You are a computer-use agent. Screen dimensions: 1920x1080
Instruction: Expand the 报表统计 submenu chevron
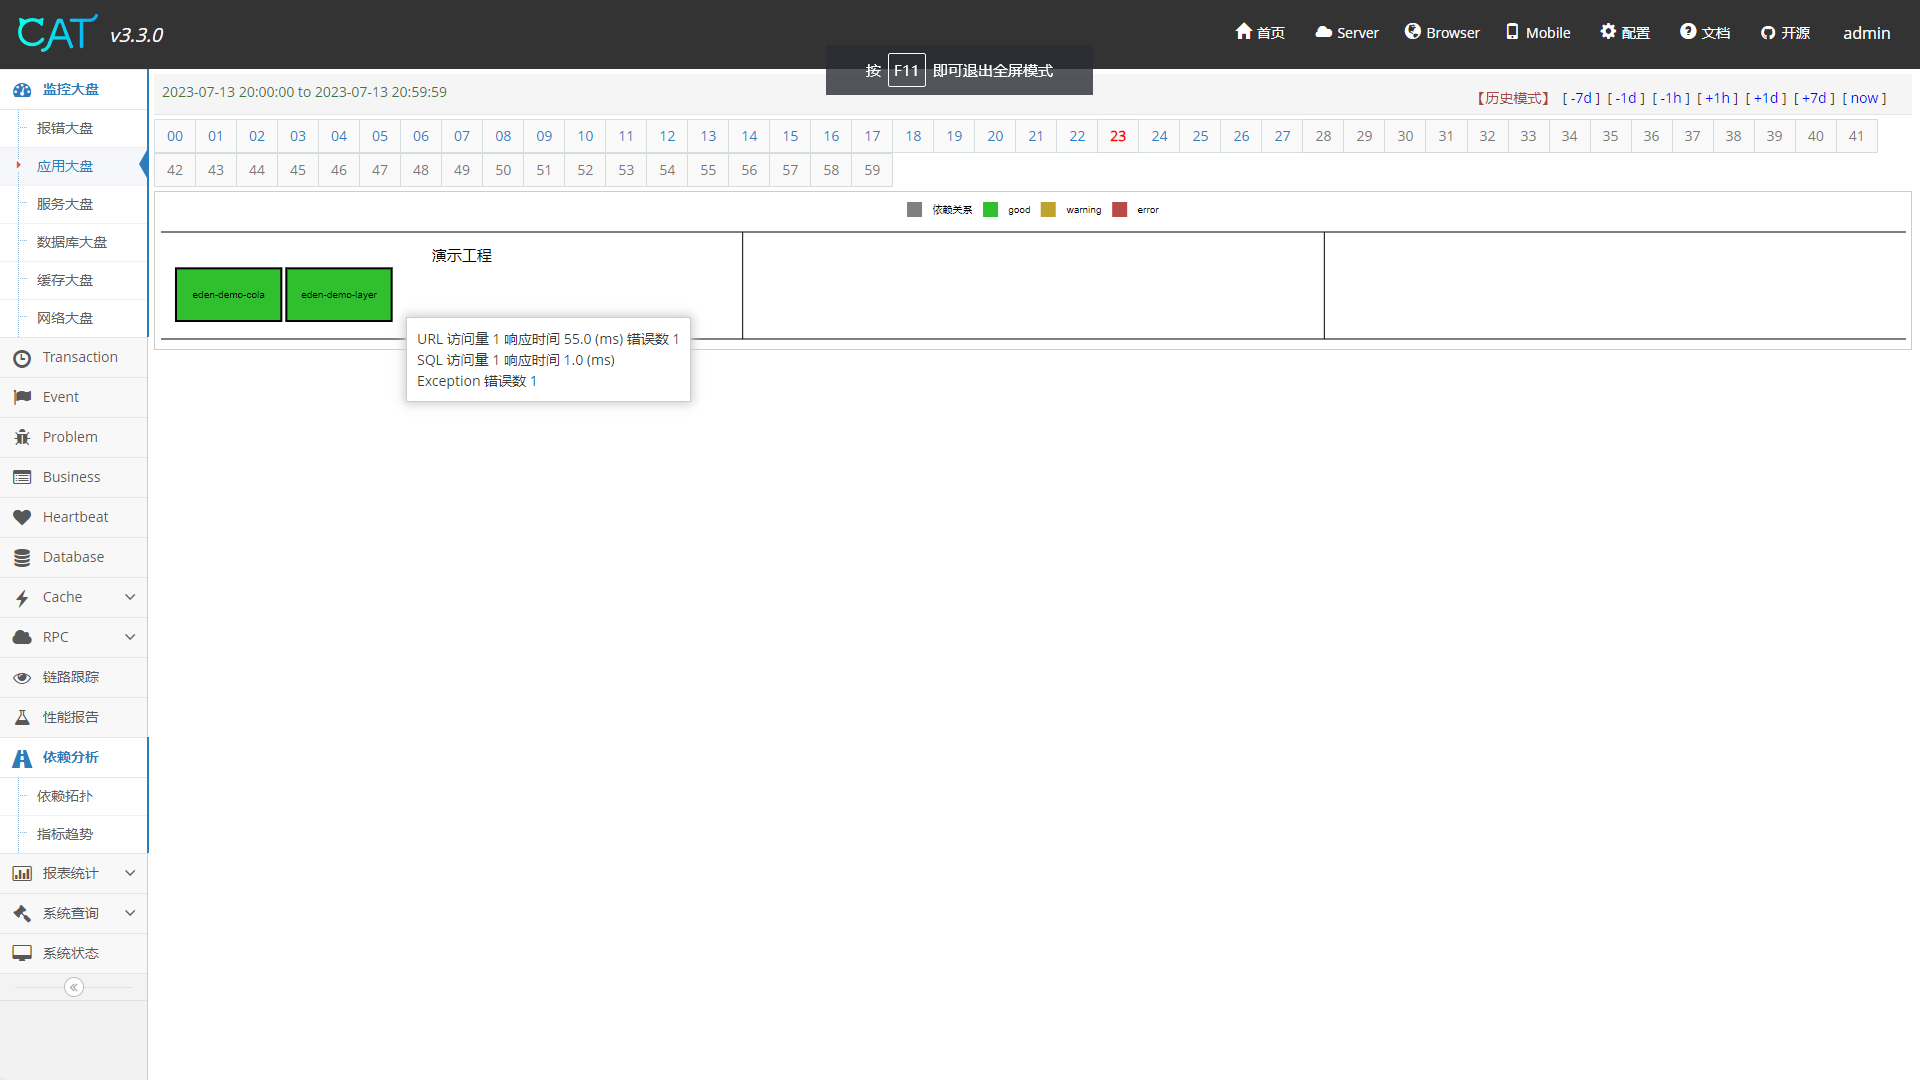pyautogui.click(x=130, y=873)
